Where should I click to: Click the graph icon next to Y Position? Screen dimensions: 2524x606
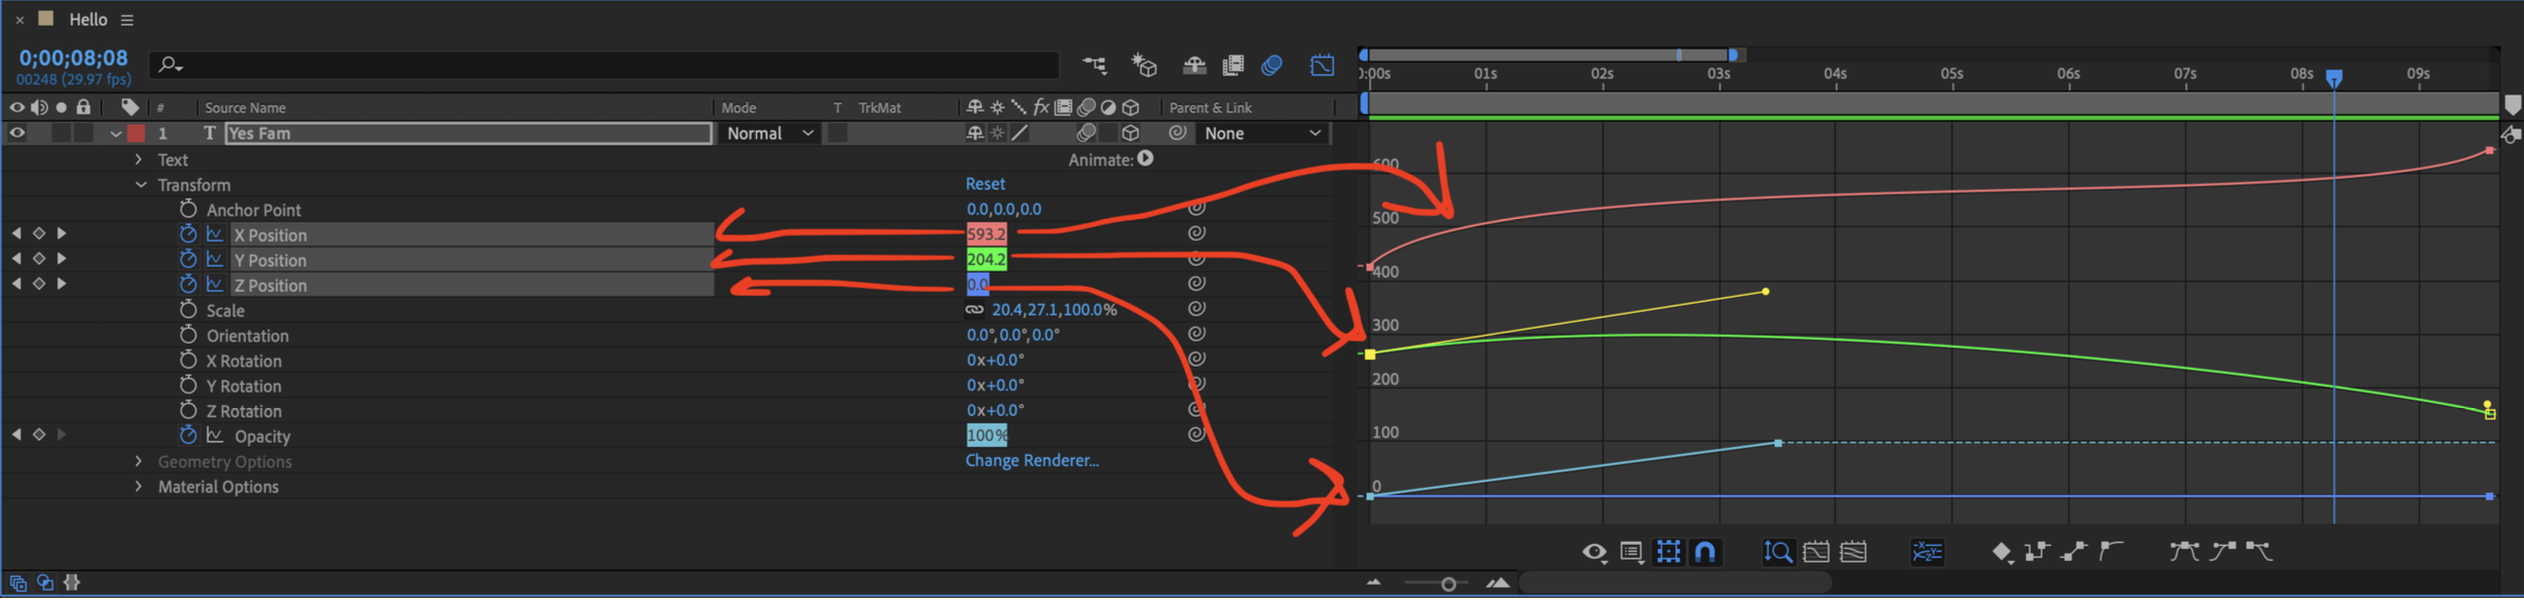click(x=214, y=259)
